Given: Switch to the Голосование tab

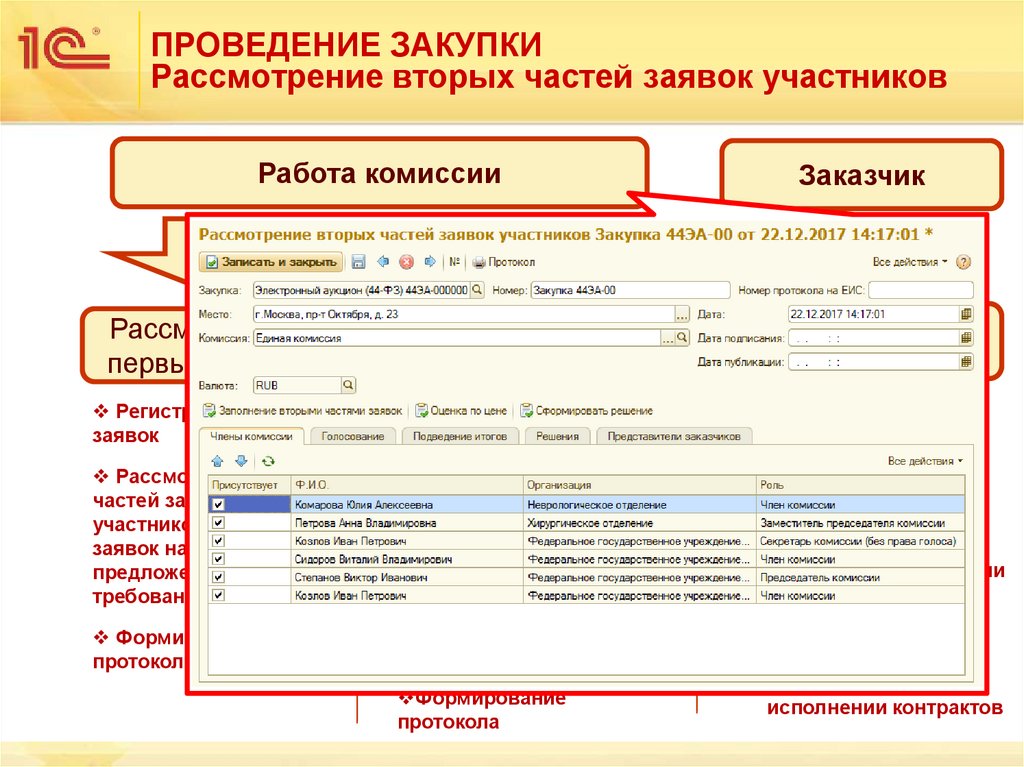Looking at the screenshot, I should tap(354, 435).
